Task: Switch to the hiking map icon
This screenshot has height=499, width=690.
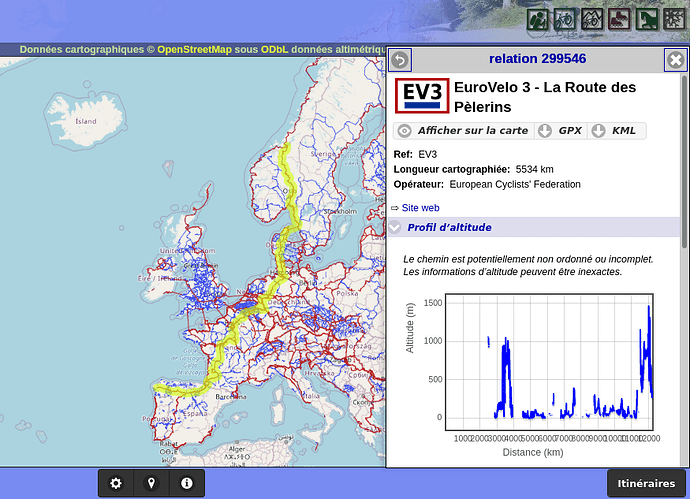Action: (x=537, y=19)
